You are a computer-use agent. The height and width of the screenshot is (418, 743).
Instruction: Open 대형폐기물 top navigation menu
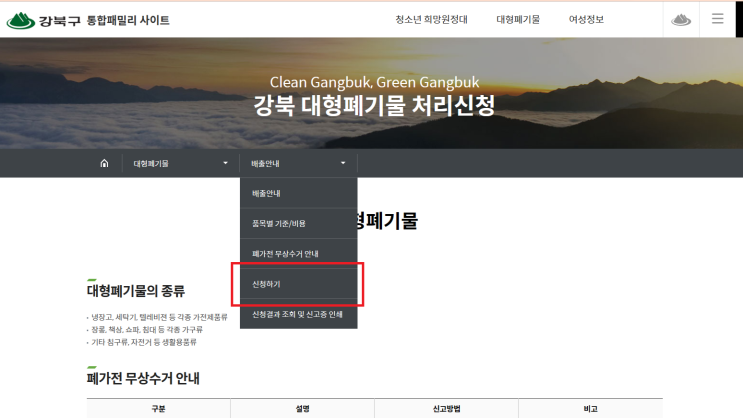pyautogui.click(x=518, y=19)
